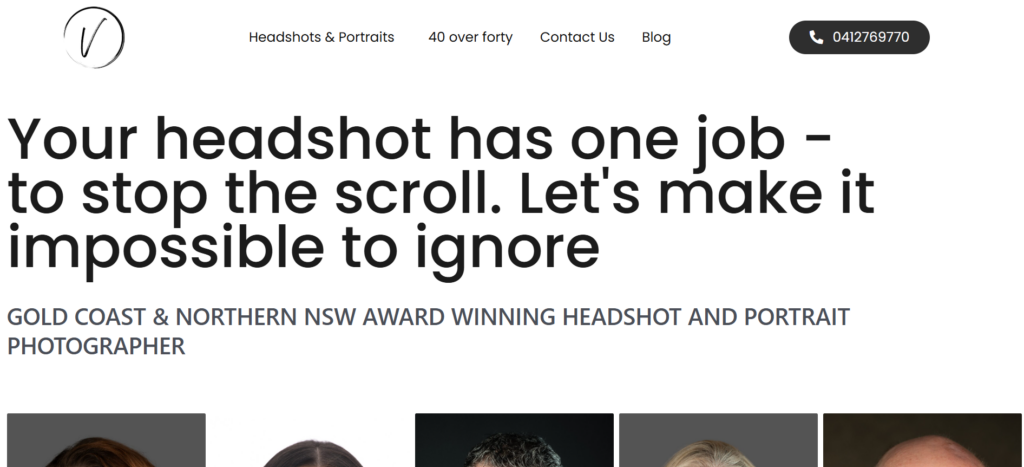Call the number 0412769770 button
1024x467 pixels.
859,37
